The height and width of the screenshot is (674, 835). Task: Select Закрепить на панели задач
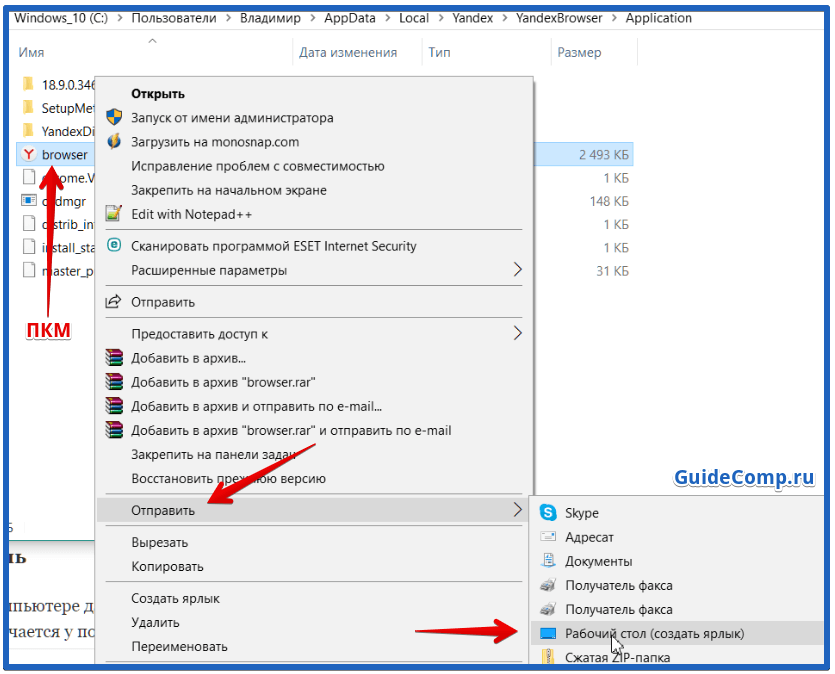point(314,455)
